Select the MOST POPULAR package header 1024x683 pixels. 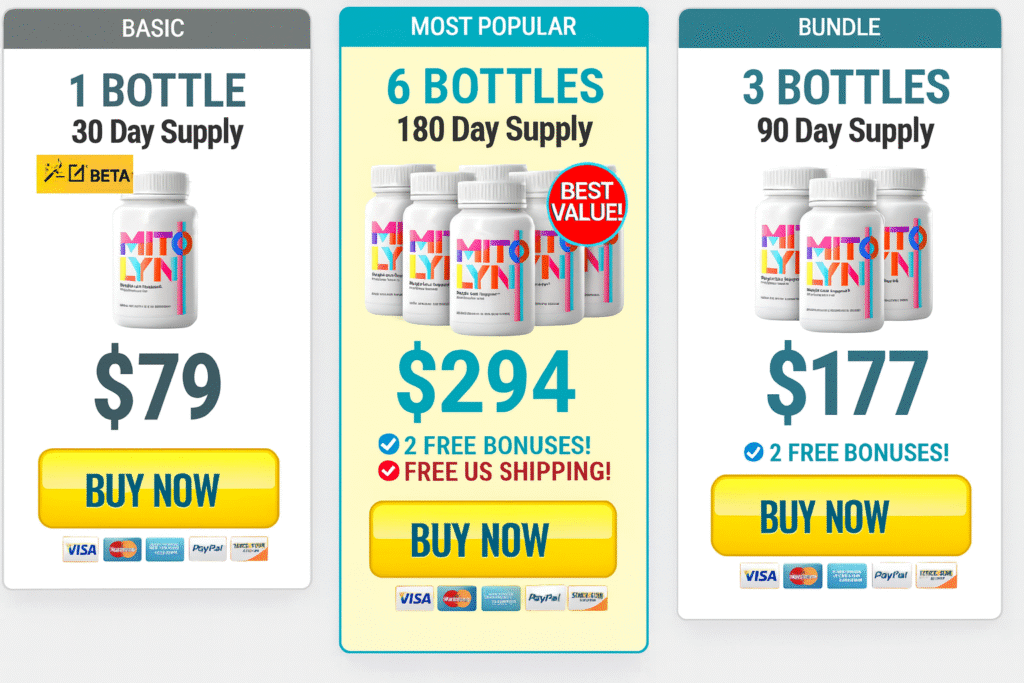[494, 27]
